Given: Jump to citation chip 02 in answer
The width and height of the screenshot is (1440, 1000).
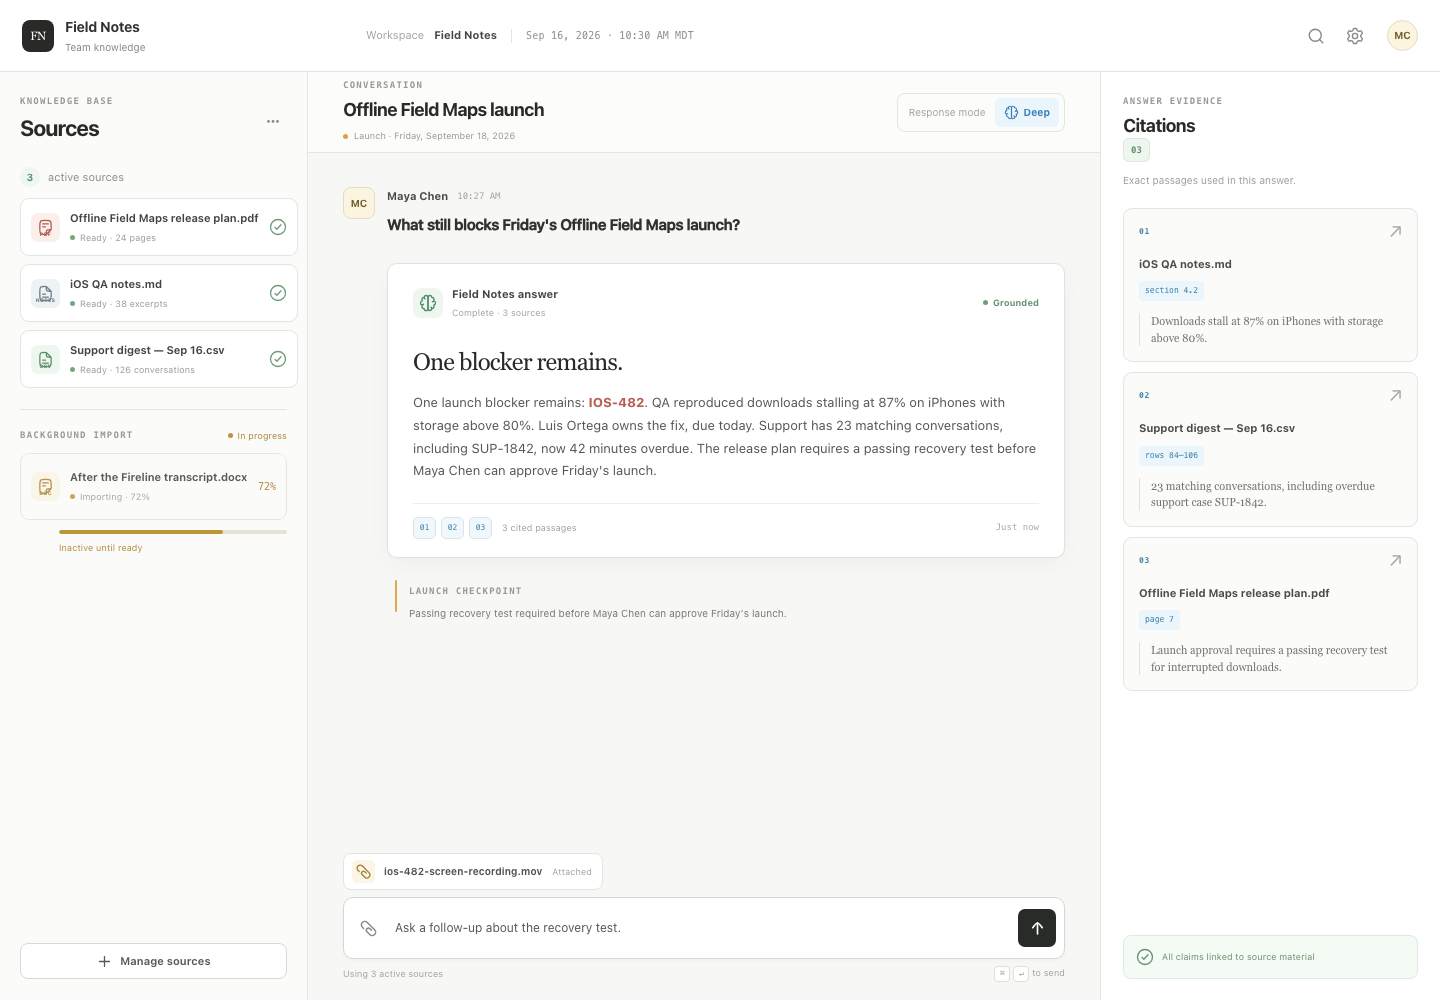Looking at the screenshot, I should 452,527.
